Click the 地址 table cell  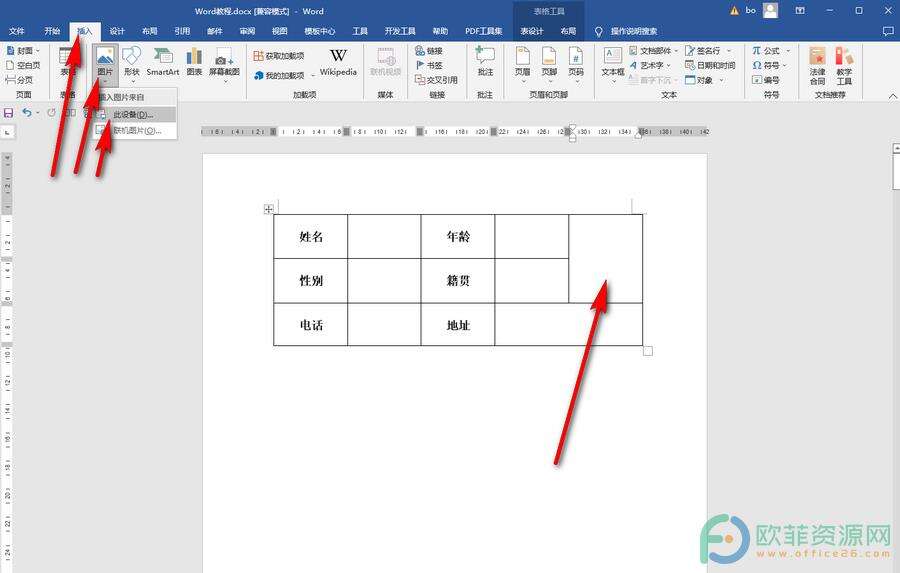[458, 325]
